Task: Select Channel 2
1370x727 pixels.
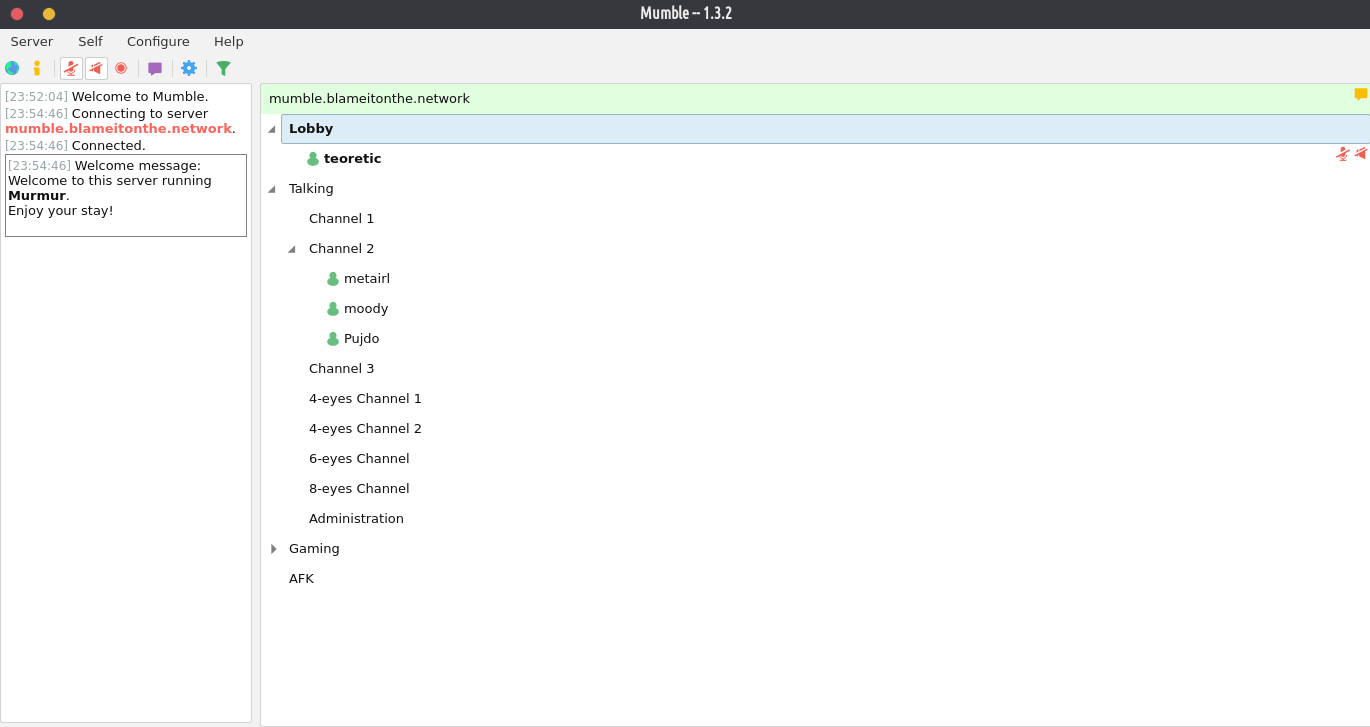Action: tap(341, 249)
